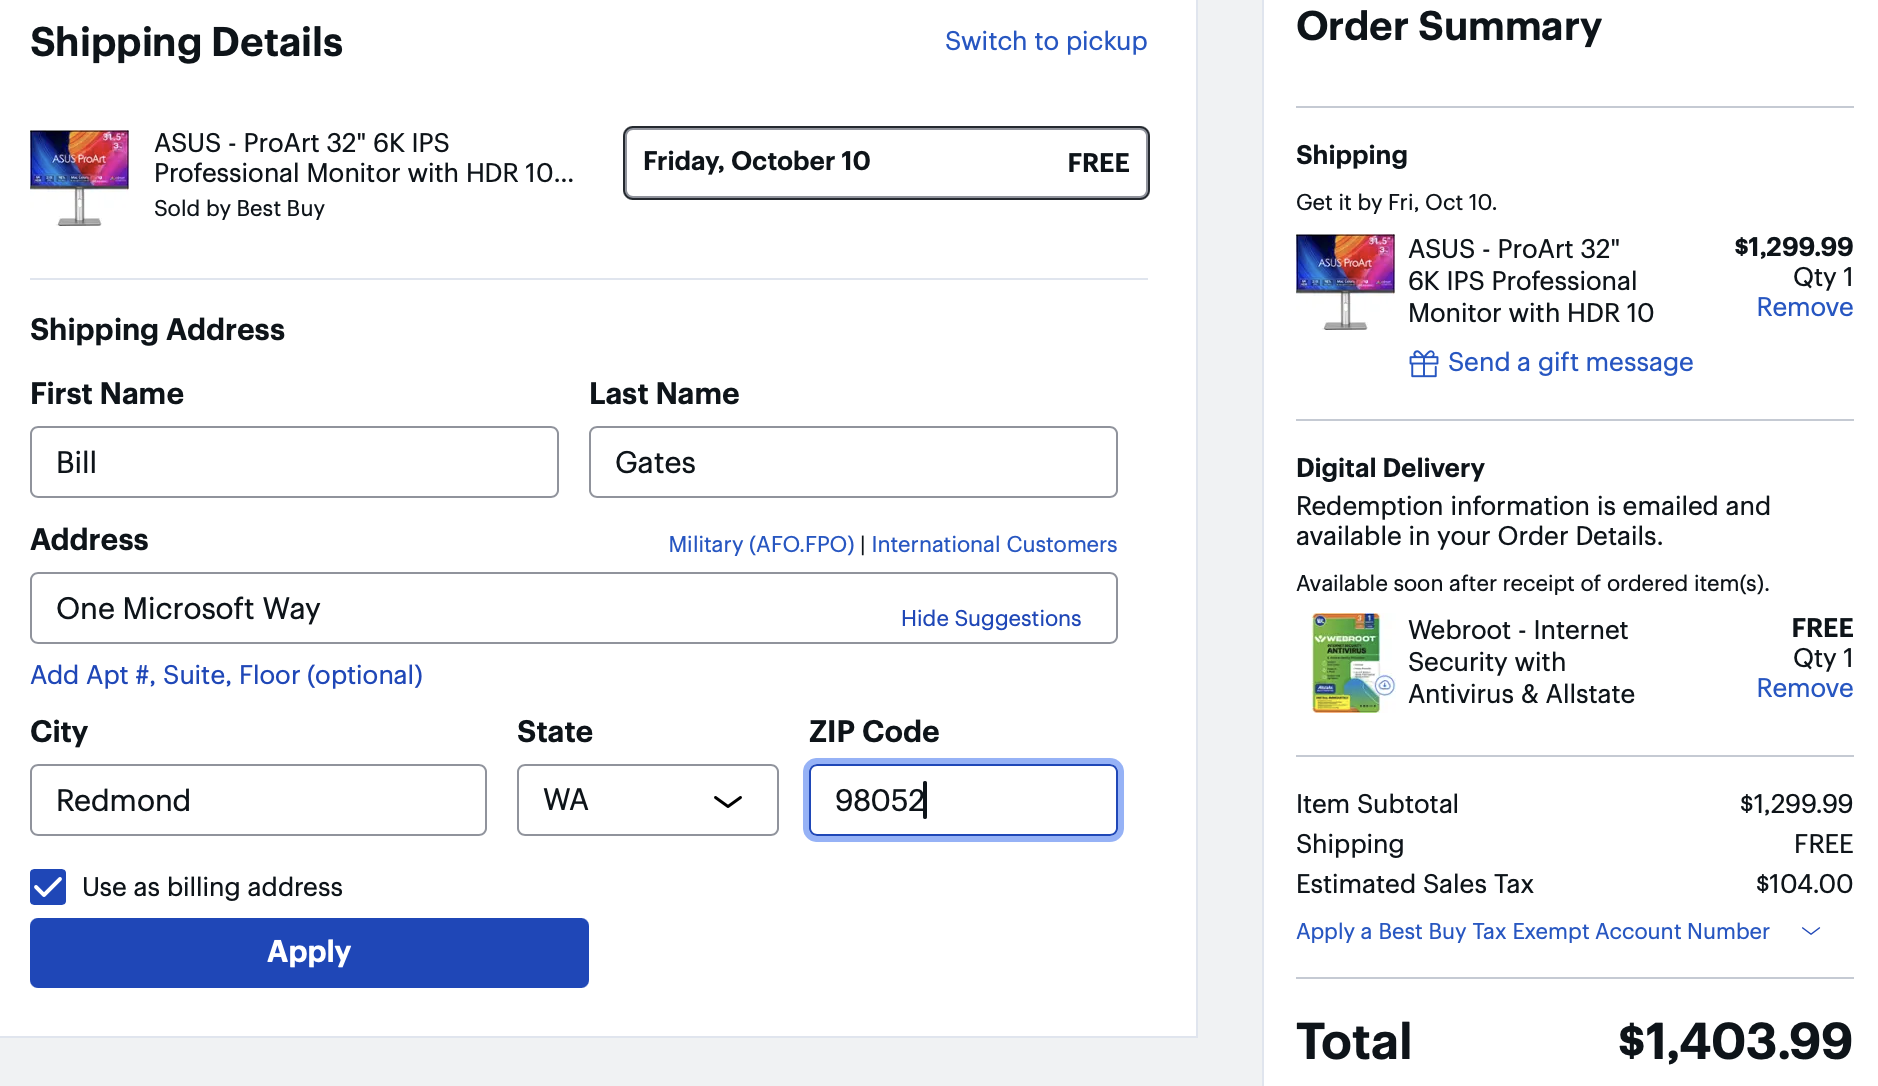Viewport: 1878px width, 1086px height.
Task: Click the City field containing Redmond
Action: click(x=258, y=800)
